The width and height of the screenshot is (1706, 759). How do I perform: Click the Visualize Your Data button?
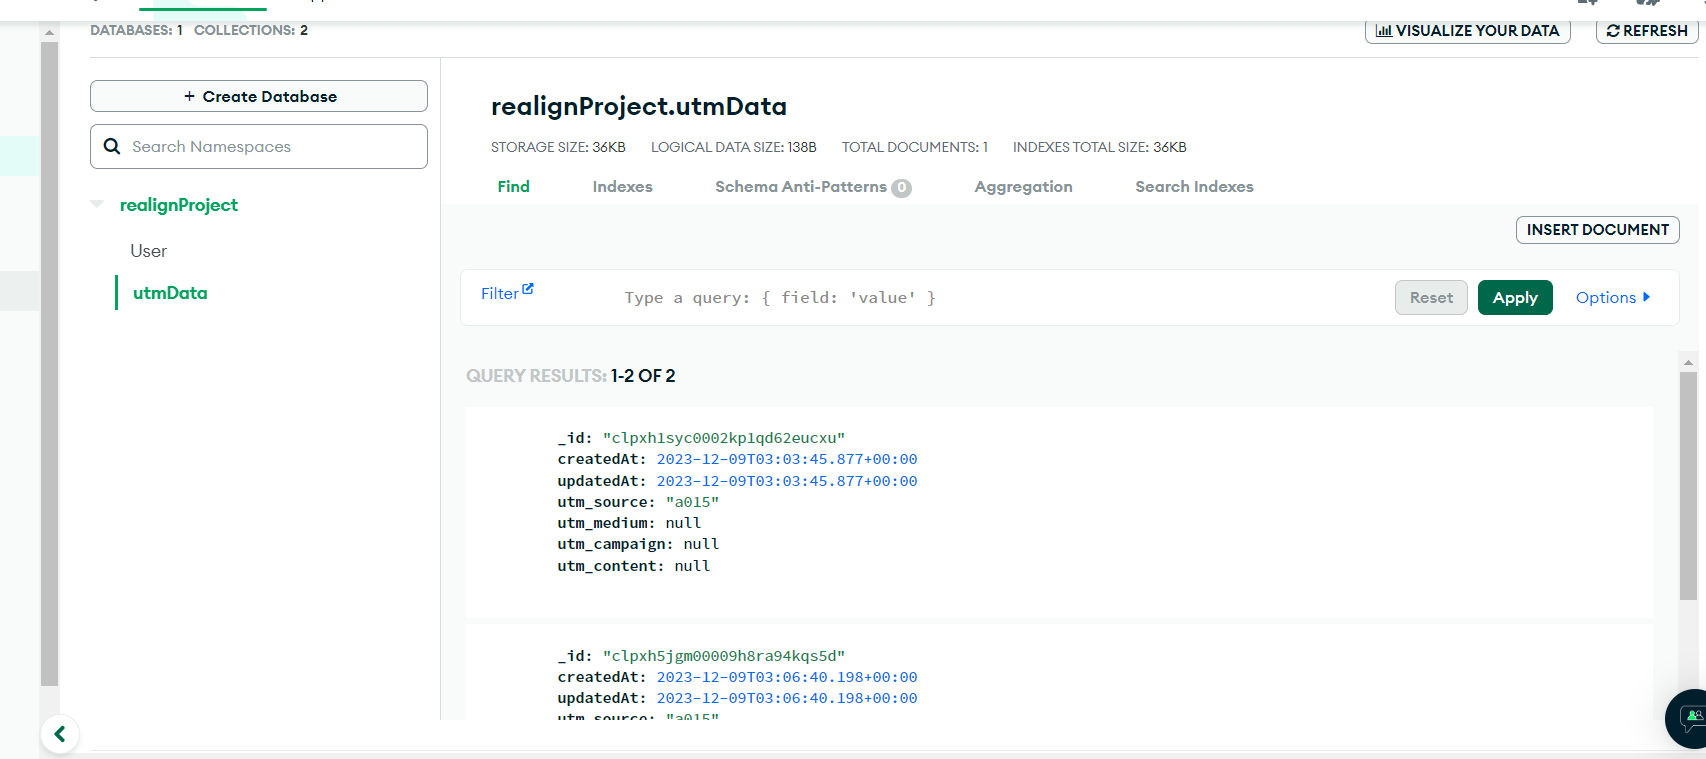1468,31
